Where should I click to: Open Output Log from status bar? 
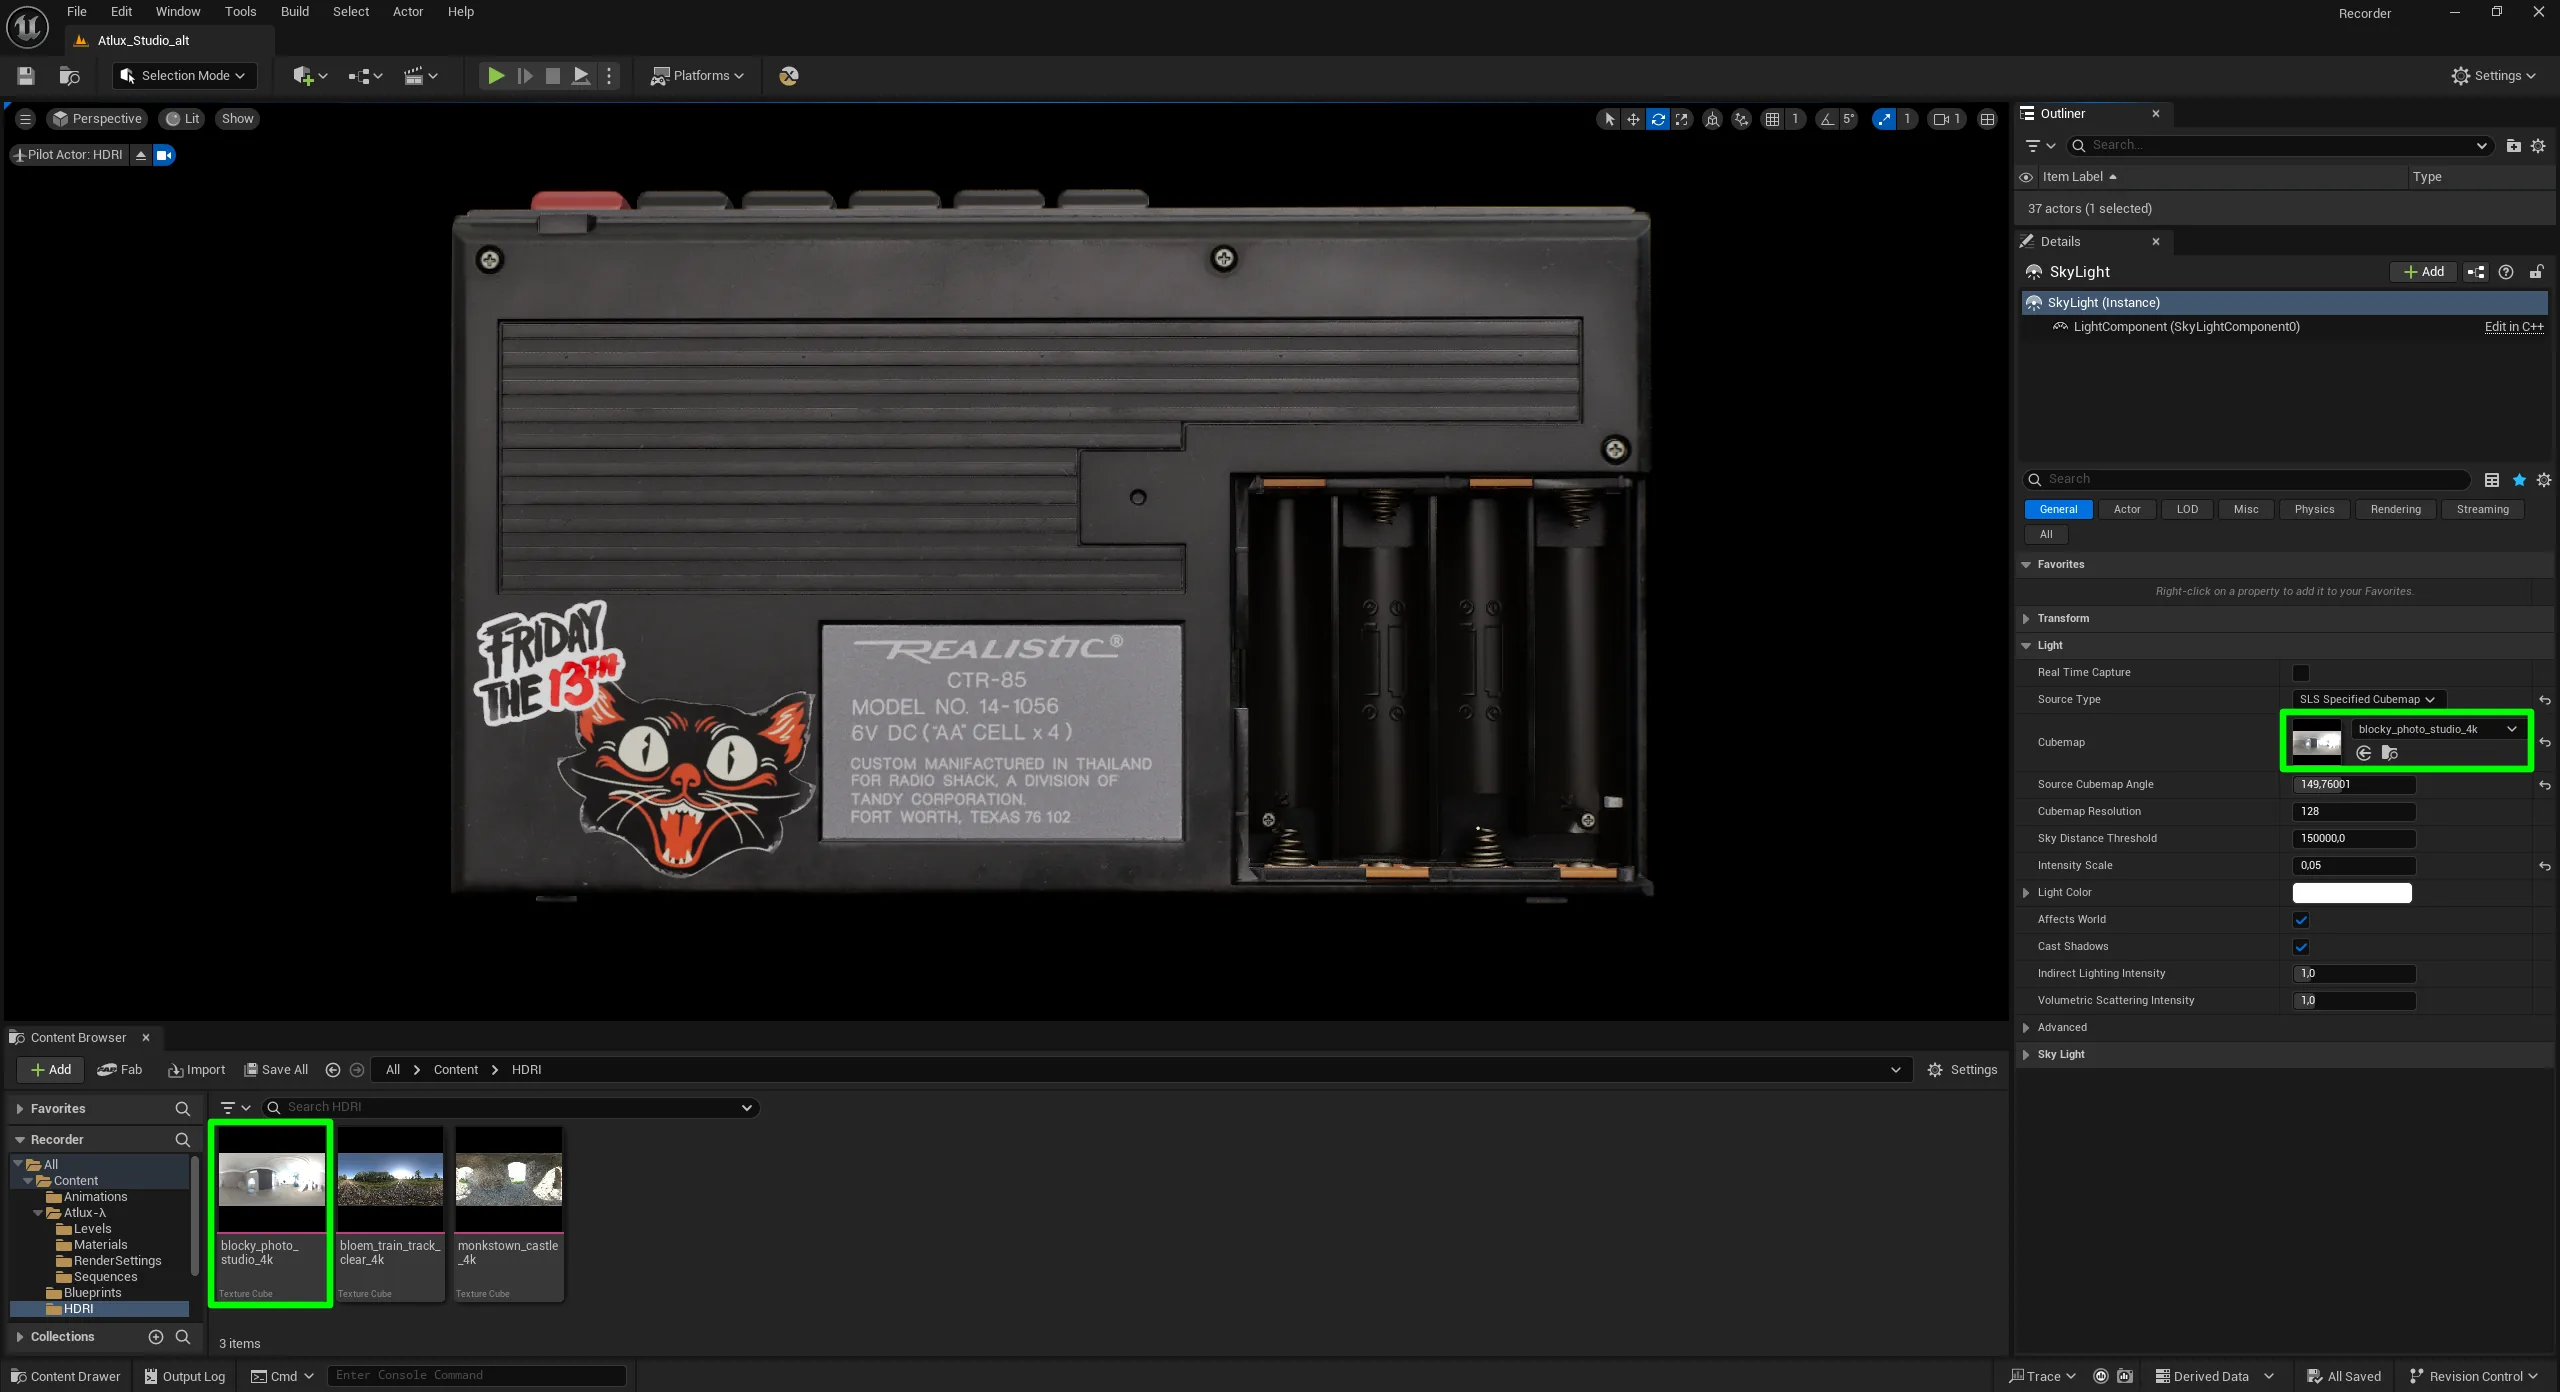(x=185, y=1377)
